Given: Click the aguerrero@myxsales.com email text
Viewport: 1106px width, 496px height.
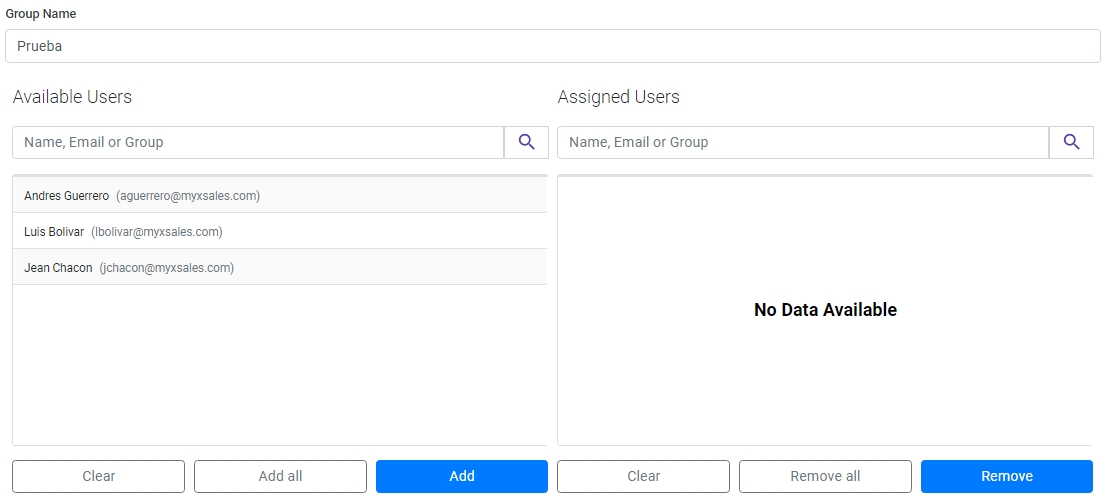Looking at the screenshot, I should click(x=188, y=195).
